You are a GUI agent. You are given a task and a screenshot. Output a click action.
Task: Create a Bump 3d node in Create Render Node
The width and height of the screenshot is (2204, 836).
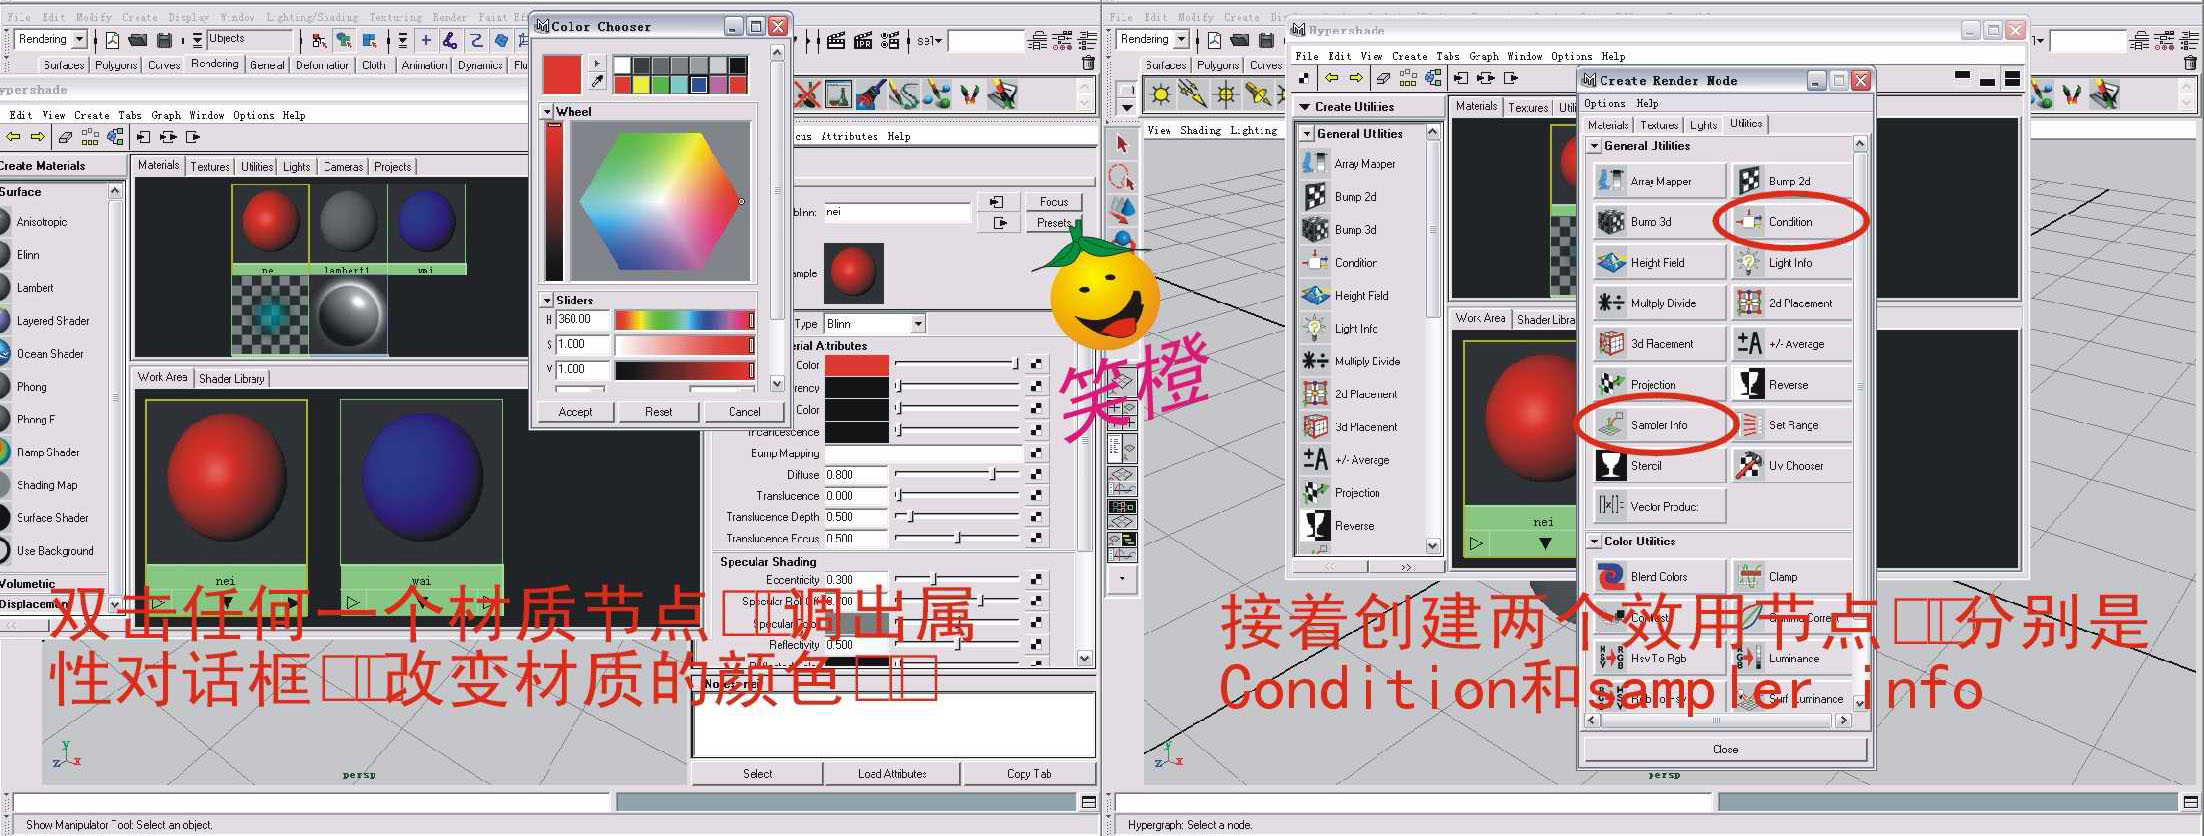(1659, 222)
